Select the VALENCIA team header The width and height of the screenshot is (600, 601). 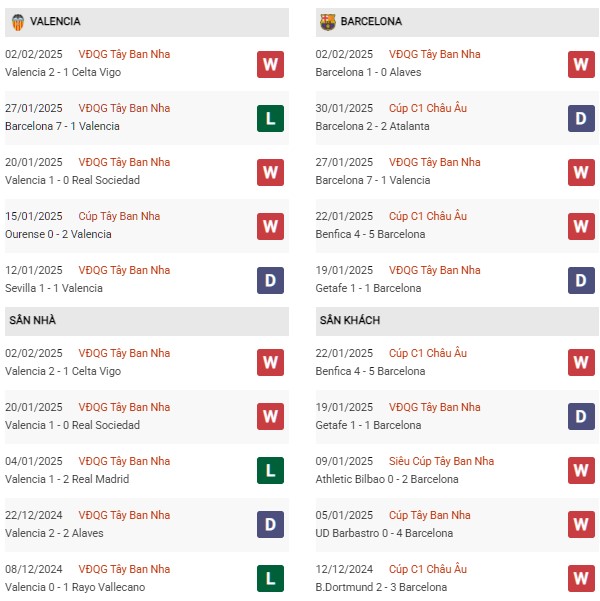(147, 22)
